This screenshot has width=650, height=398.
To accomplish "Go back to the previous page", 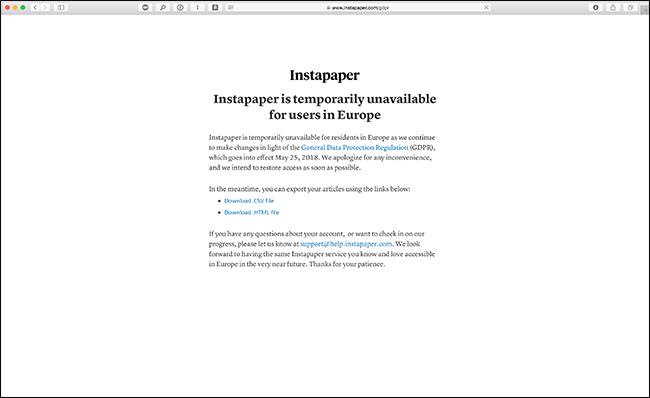I will point(36,7).
